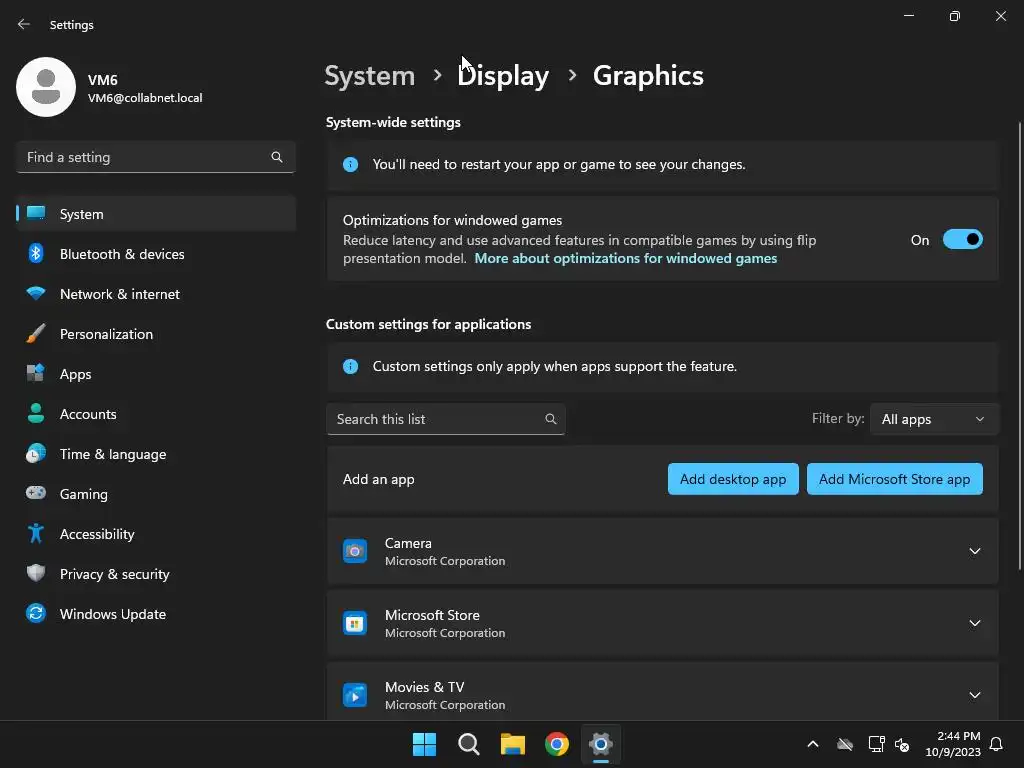Click the VM6@collabnet.local account text
Viewport: 1024px width, 768px height.
pyautogui.click(x=145, y=98)
